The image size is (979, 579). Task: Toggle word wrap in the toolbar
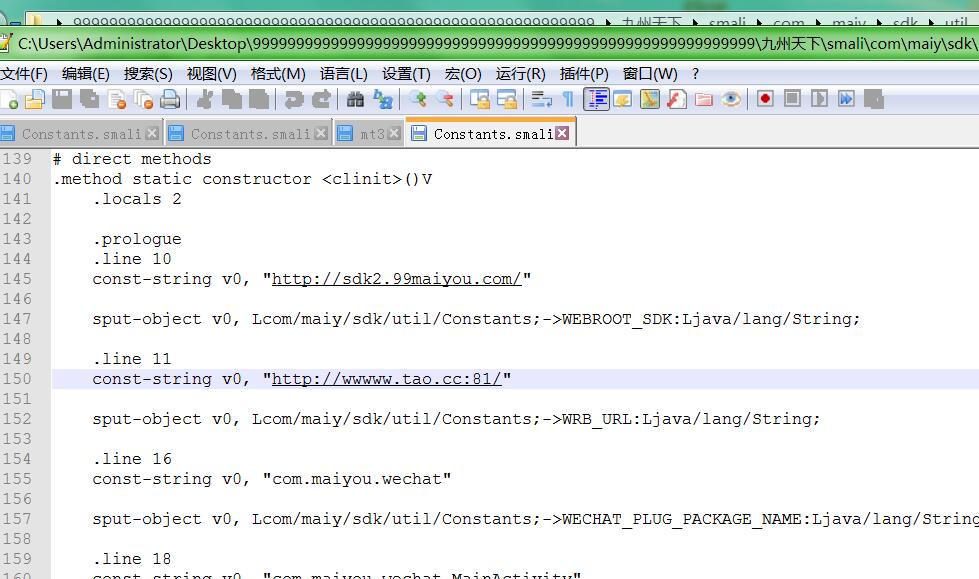(541, 99)
